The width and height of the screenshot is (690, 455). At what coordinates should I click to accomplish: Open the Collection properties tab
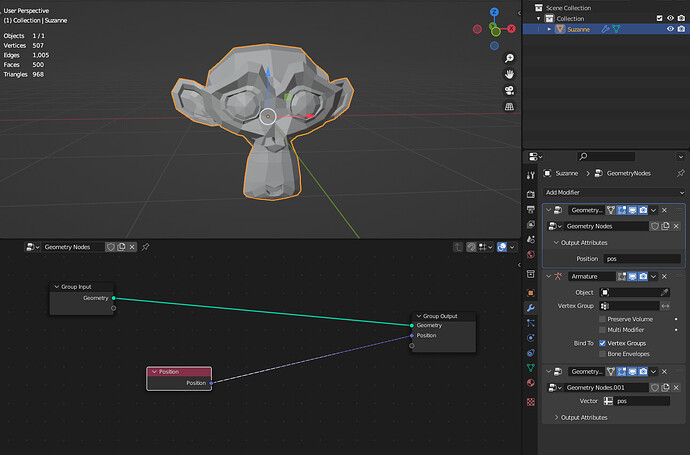click(x=531, y=274)
